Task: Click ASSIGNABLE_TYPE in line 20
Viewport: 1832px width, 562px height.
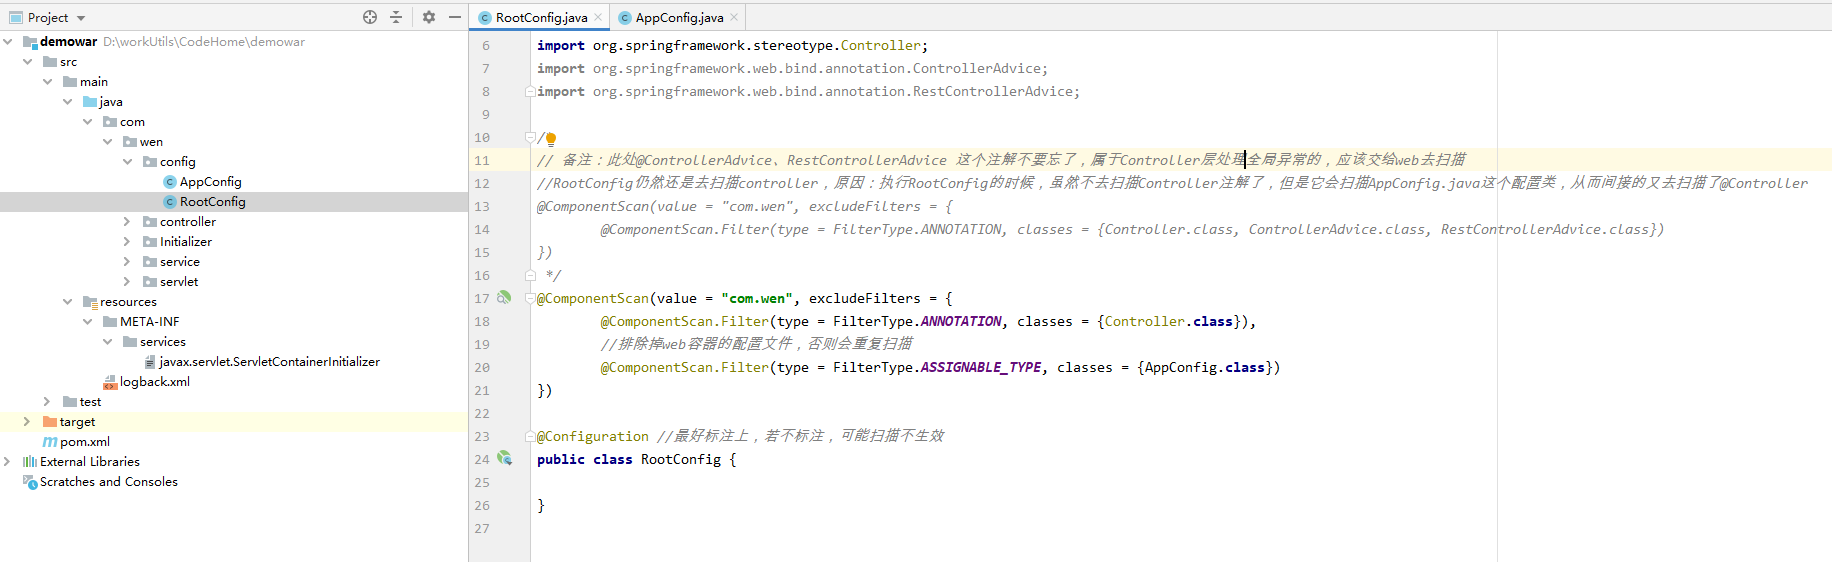Action: 981,368
